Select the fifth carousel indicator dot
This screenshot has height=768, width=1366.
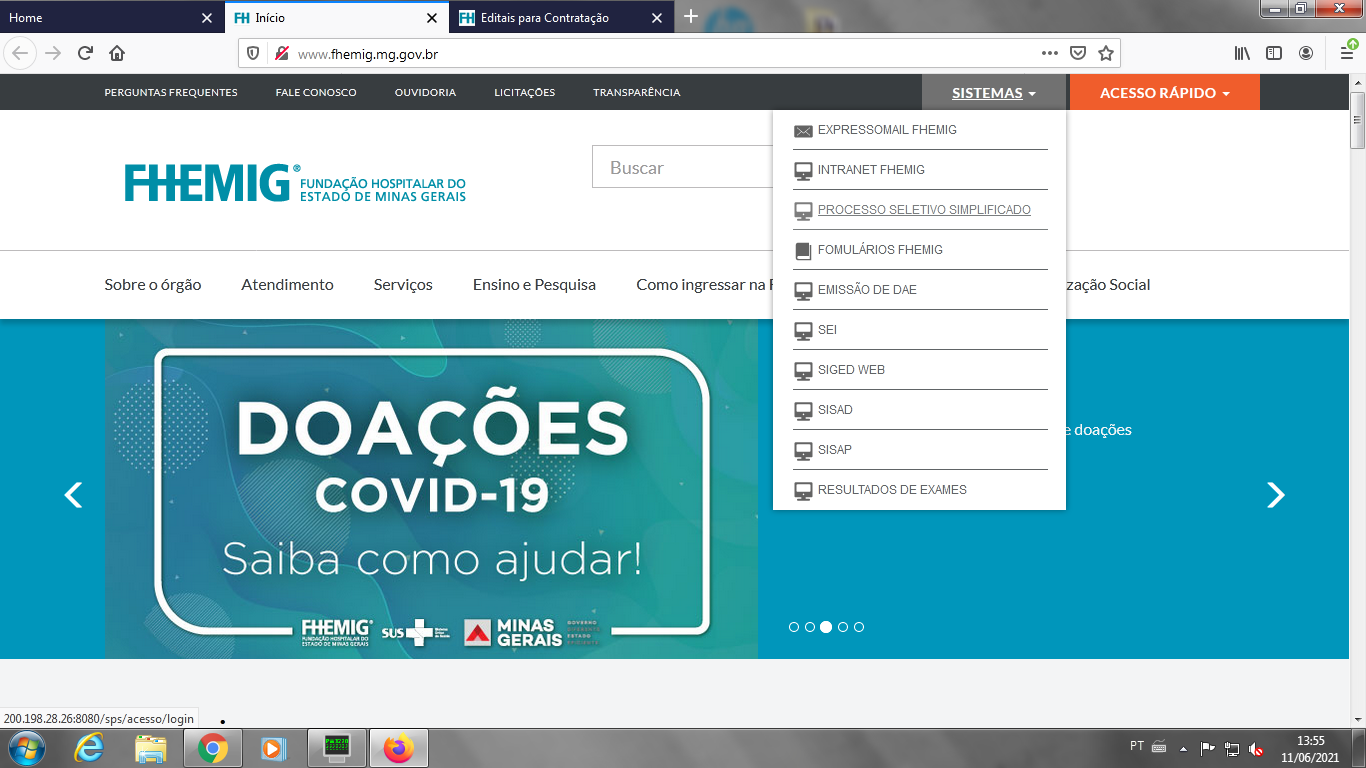pos(859,627)
